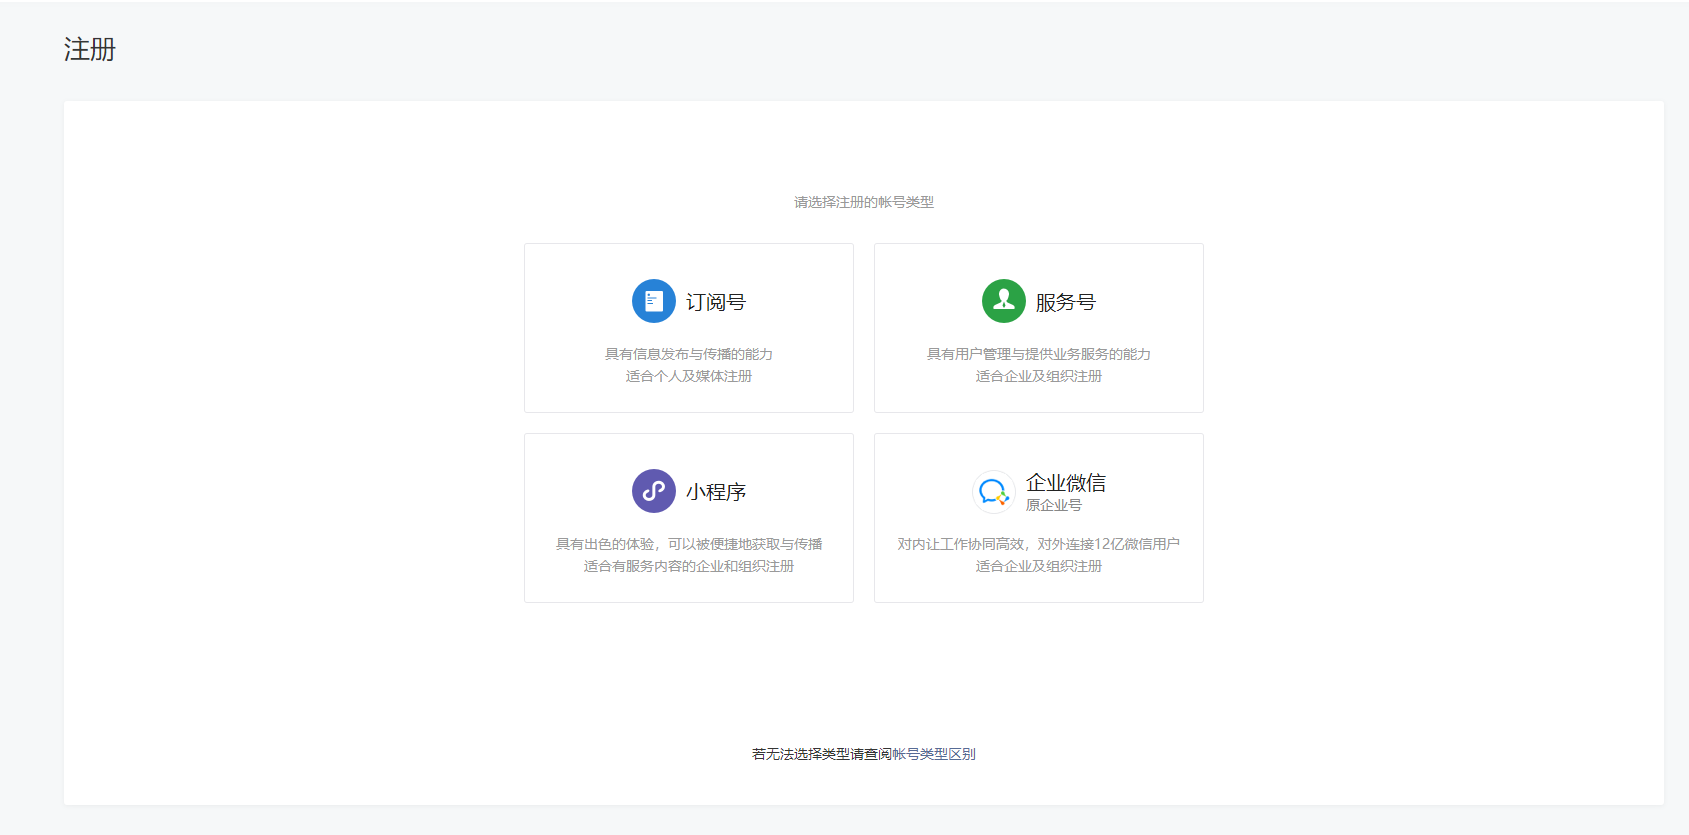
Task: Click the 原企业号 subtitle
Action: point(1054,505)
